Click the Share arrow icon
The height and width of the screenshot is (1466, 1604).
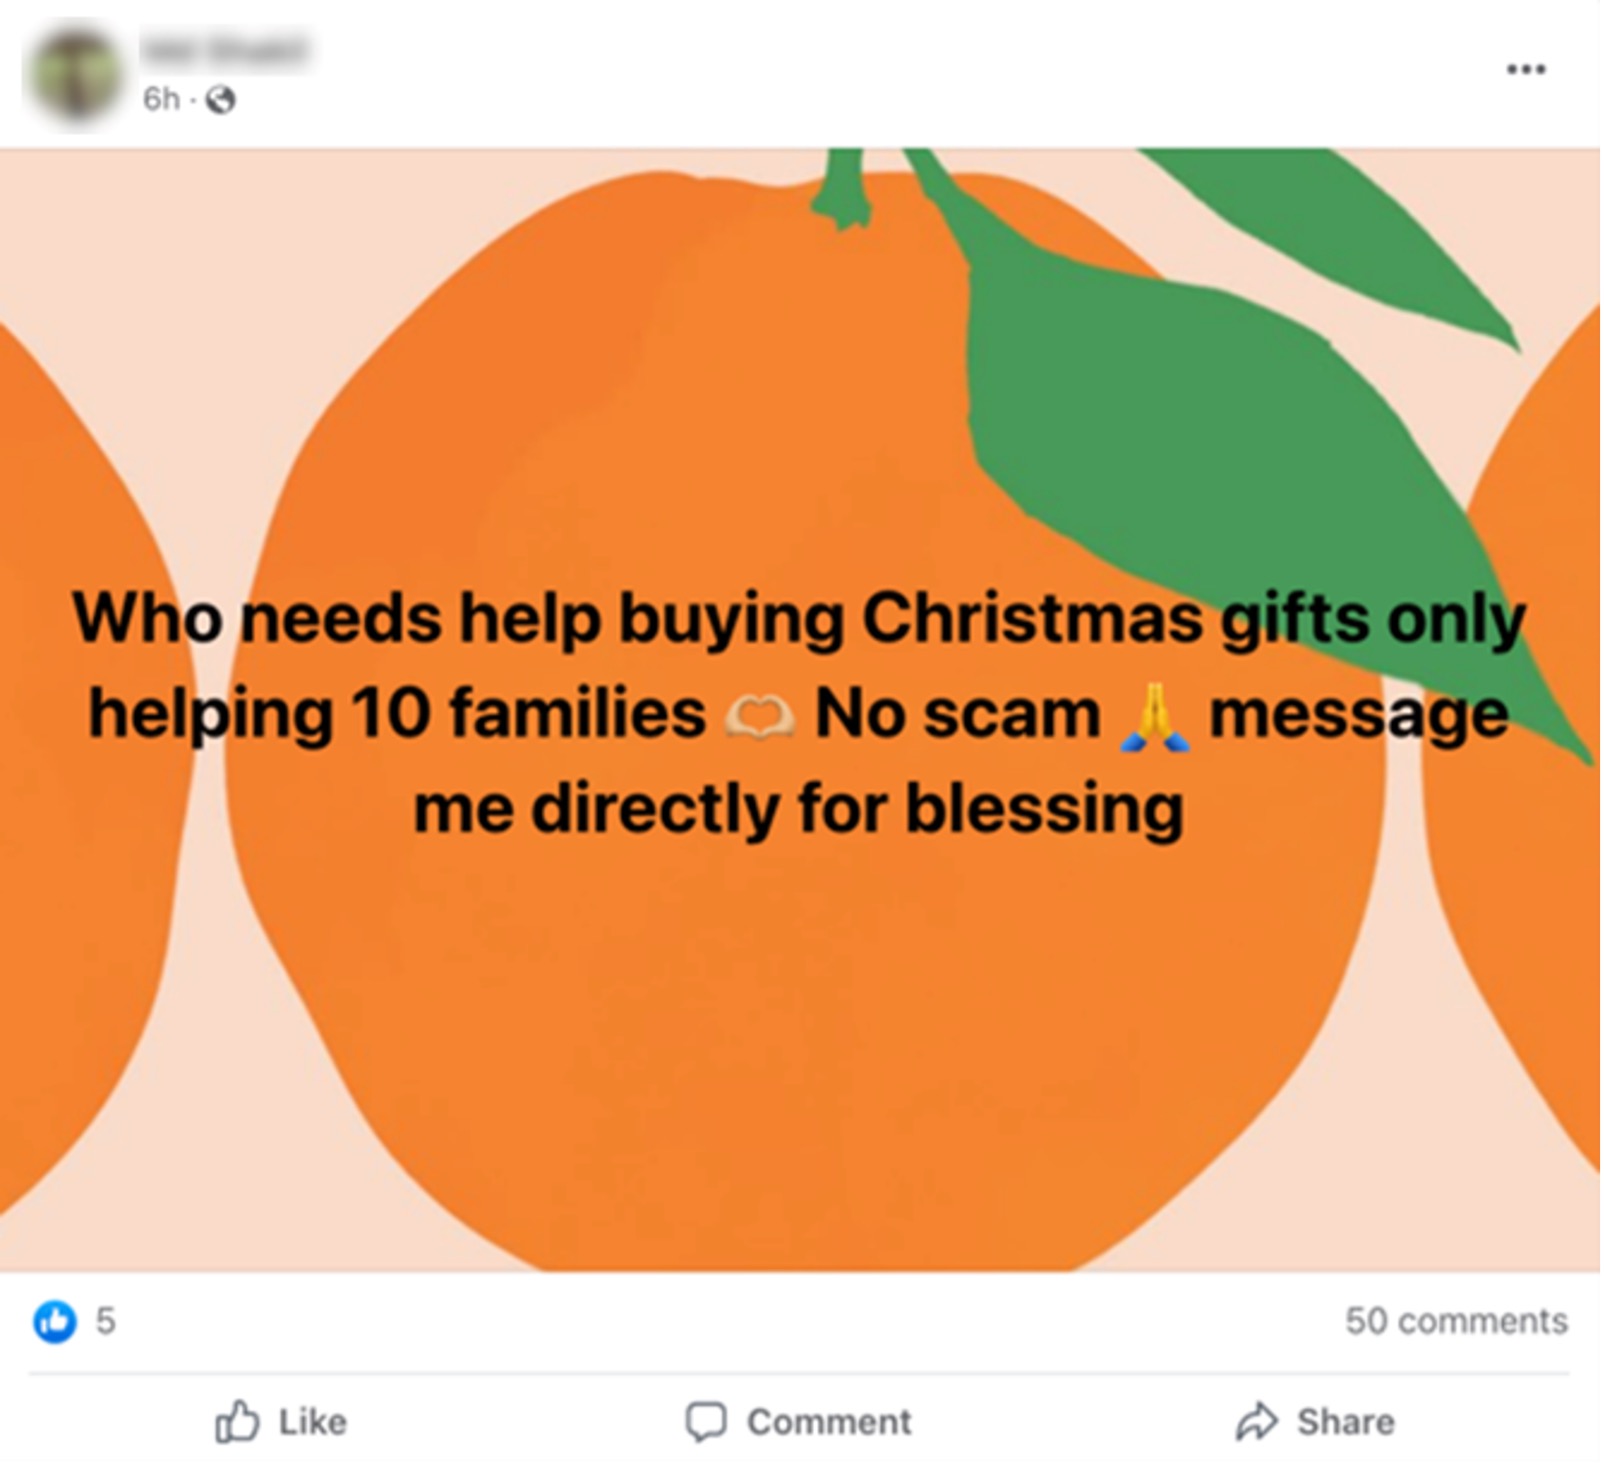(1257, 1421)
